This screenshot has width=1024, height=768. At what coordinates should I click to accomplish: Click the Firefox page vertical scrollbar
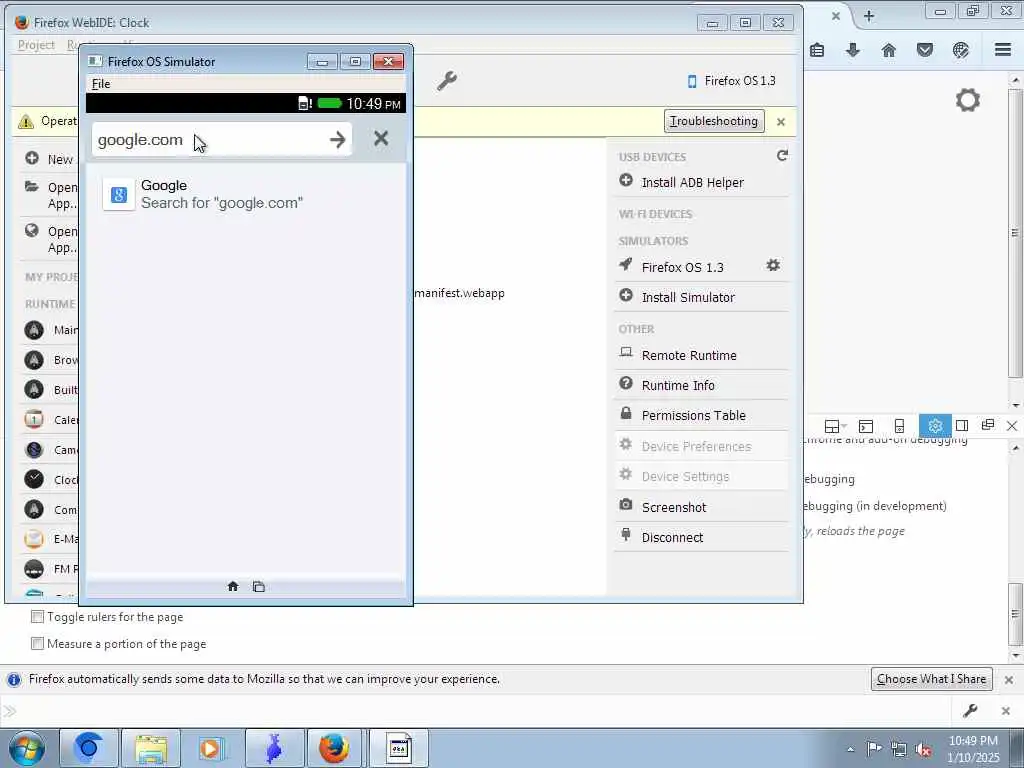(x=1015, y=232)
